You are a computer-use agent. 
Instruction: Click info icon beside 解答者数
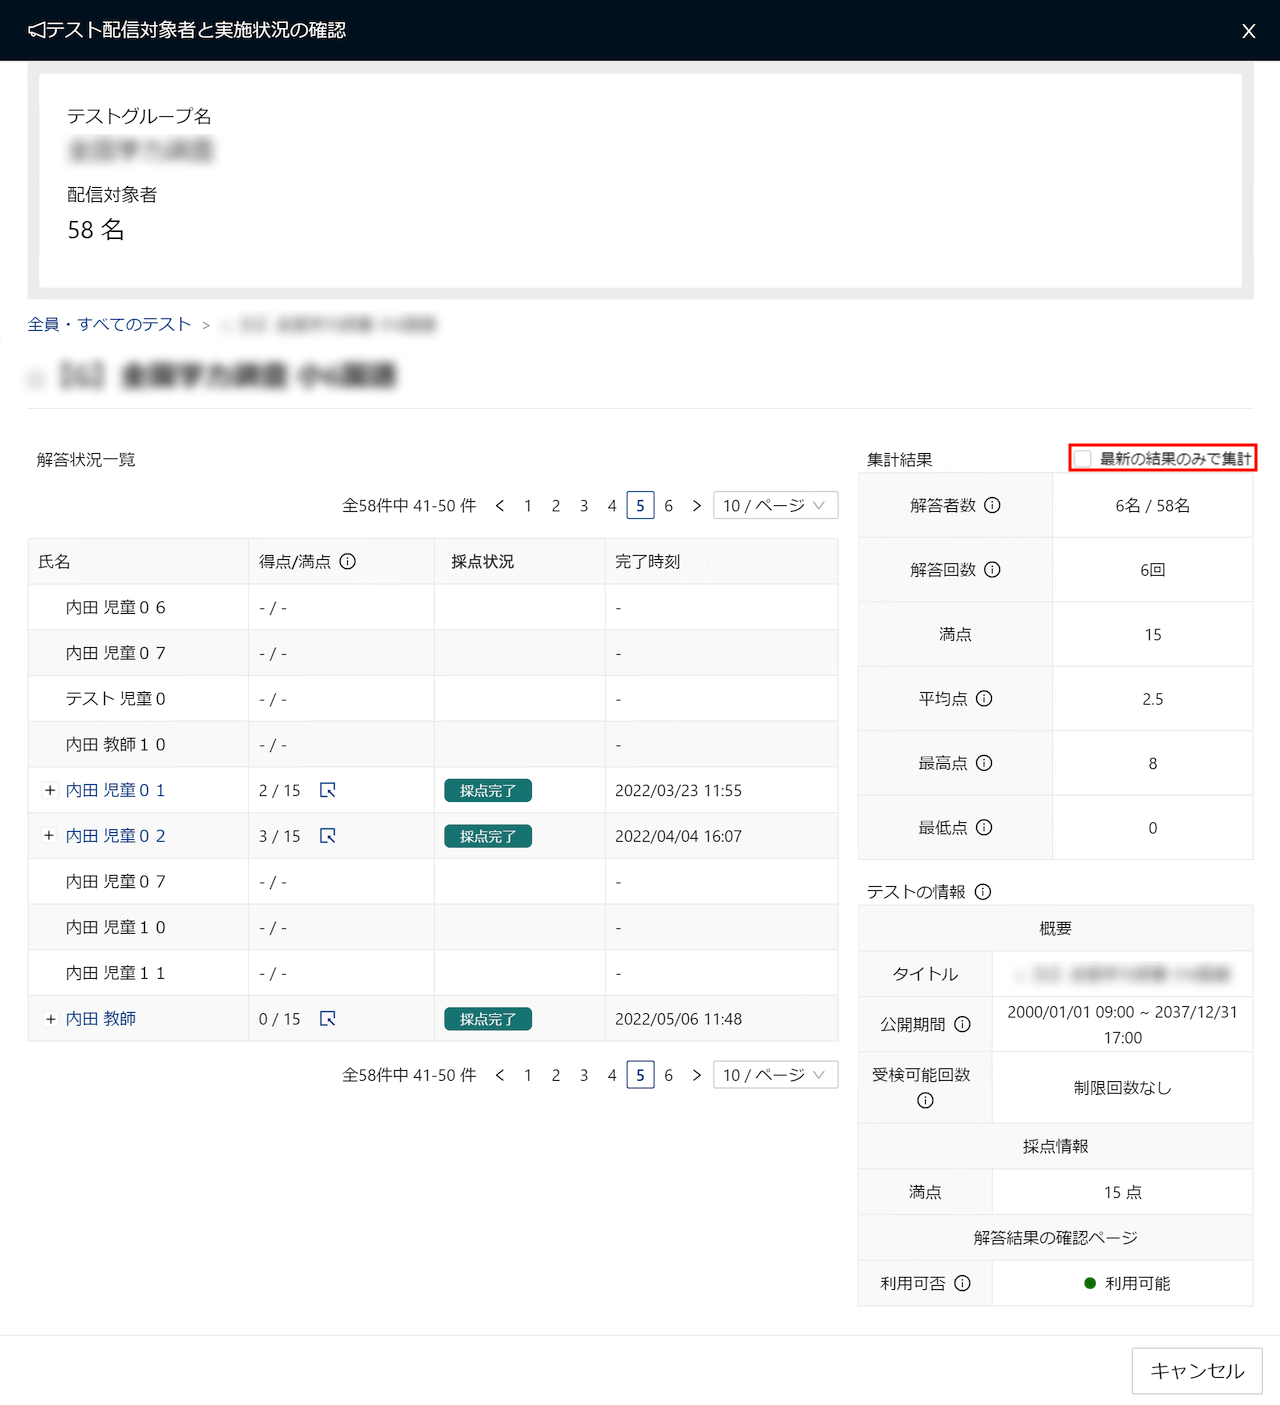click(x=992, y=506)
